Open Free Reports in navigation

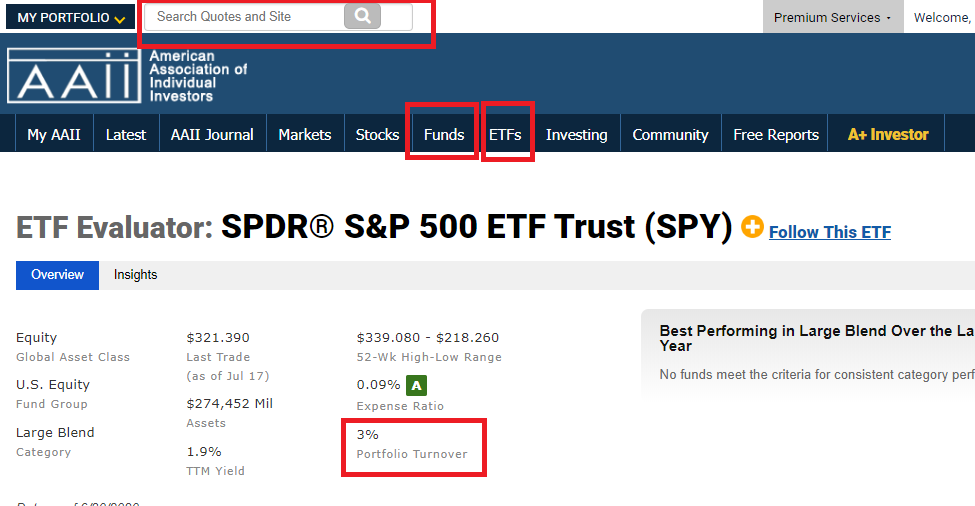pyautogui.click(x=776, y=134)
